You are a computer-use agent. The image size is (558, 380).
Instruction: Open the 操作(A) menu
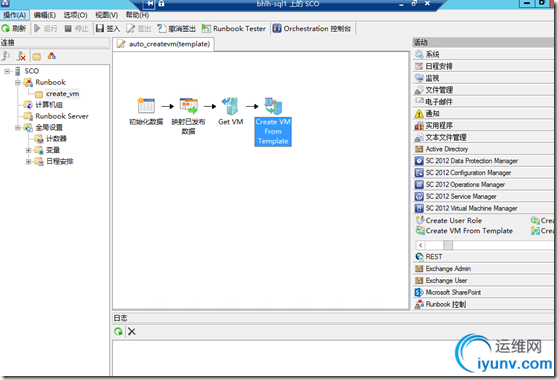(15, 15)
